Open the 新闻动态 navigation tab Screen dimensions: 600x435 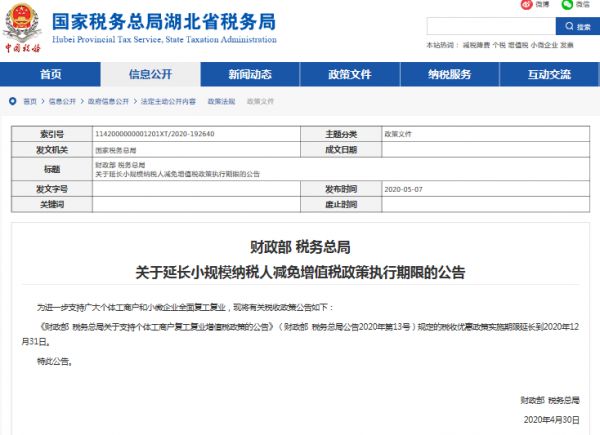coord(249,75)
